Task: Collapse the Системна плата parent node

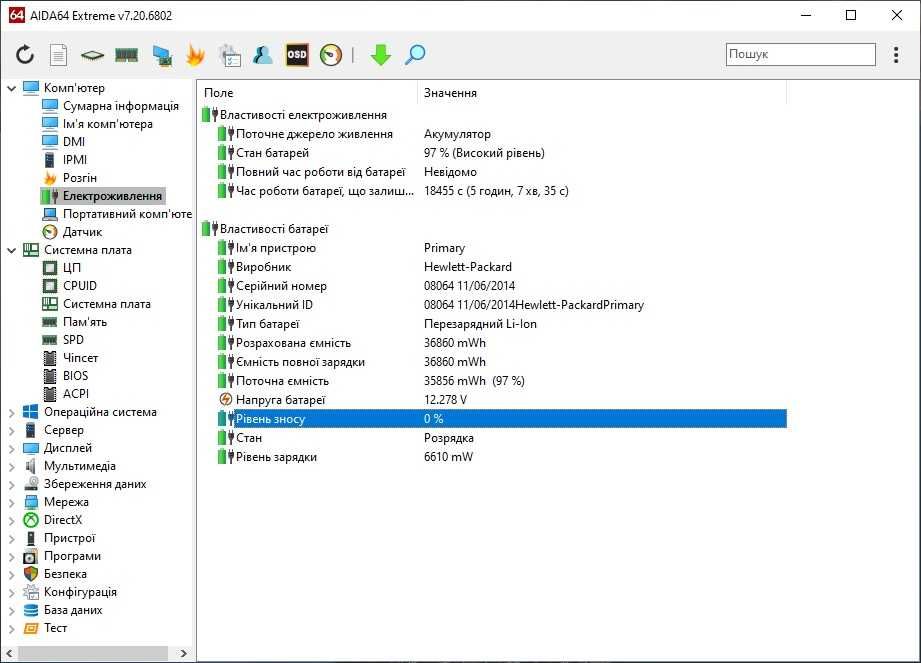Action: [12, 250]
